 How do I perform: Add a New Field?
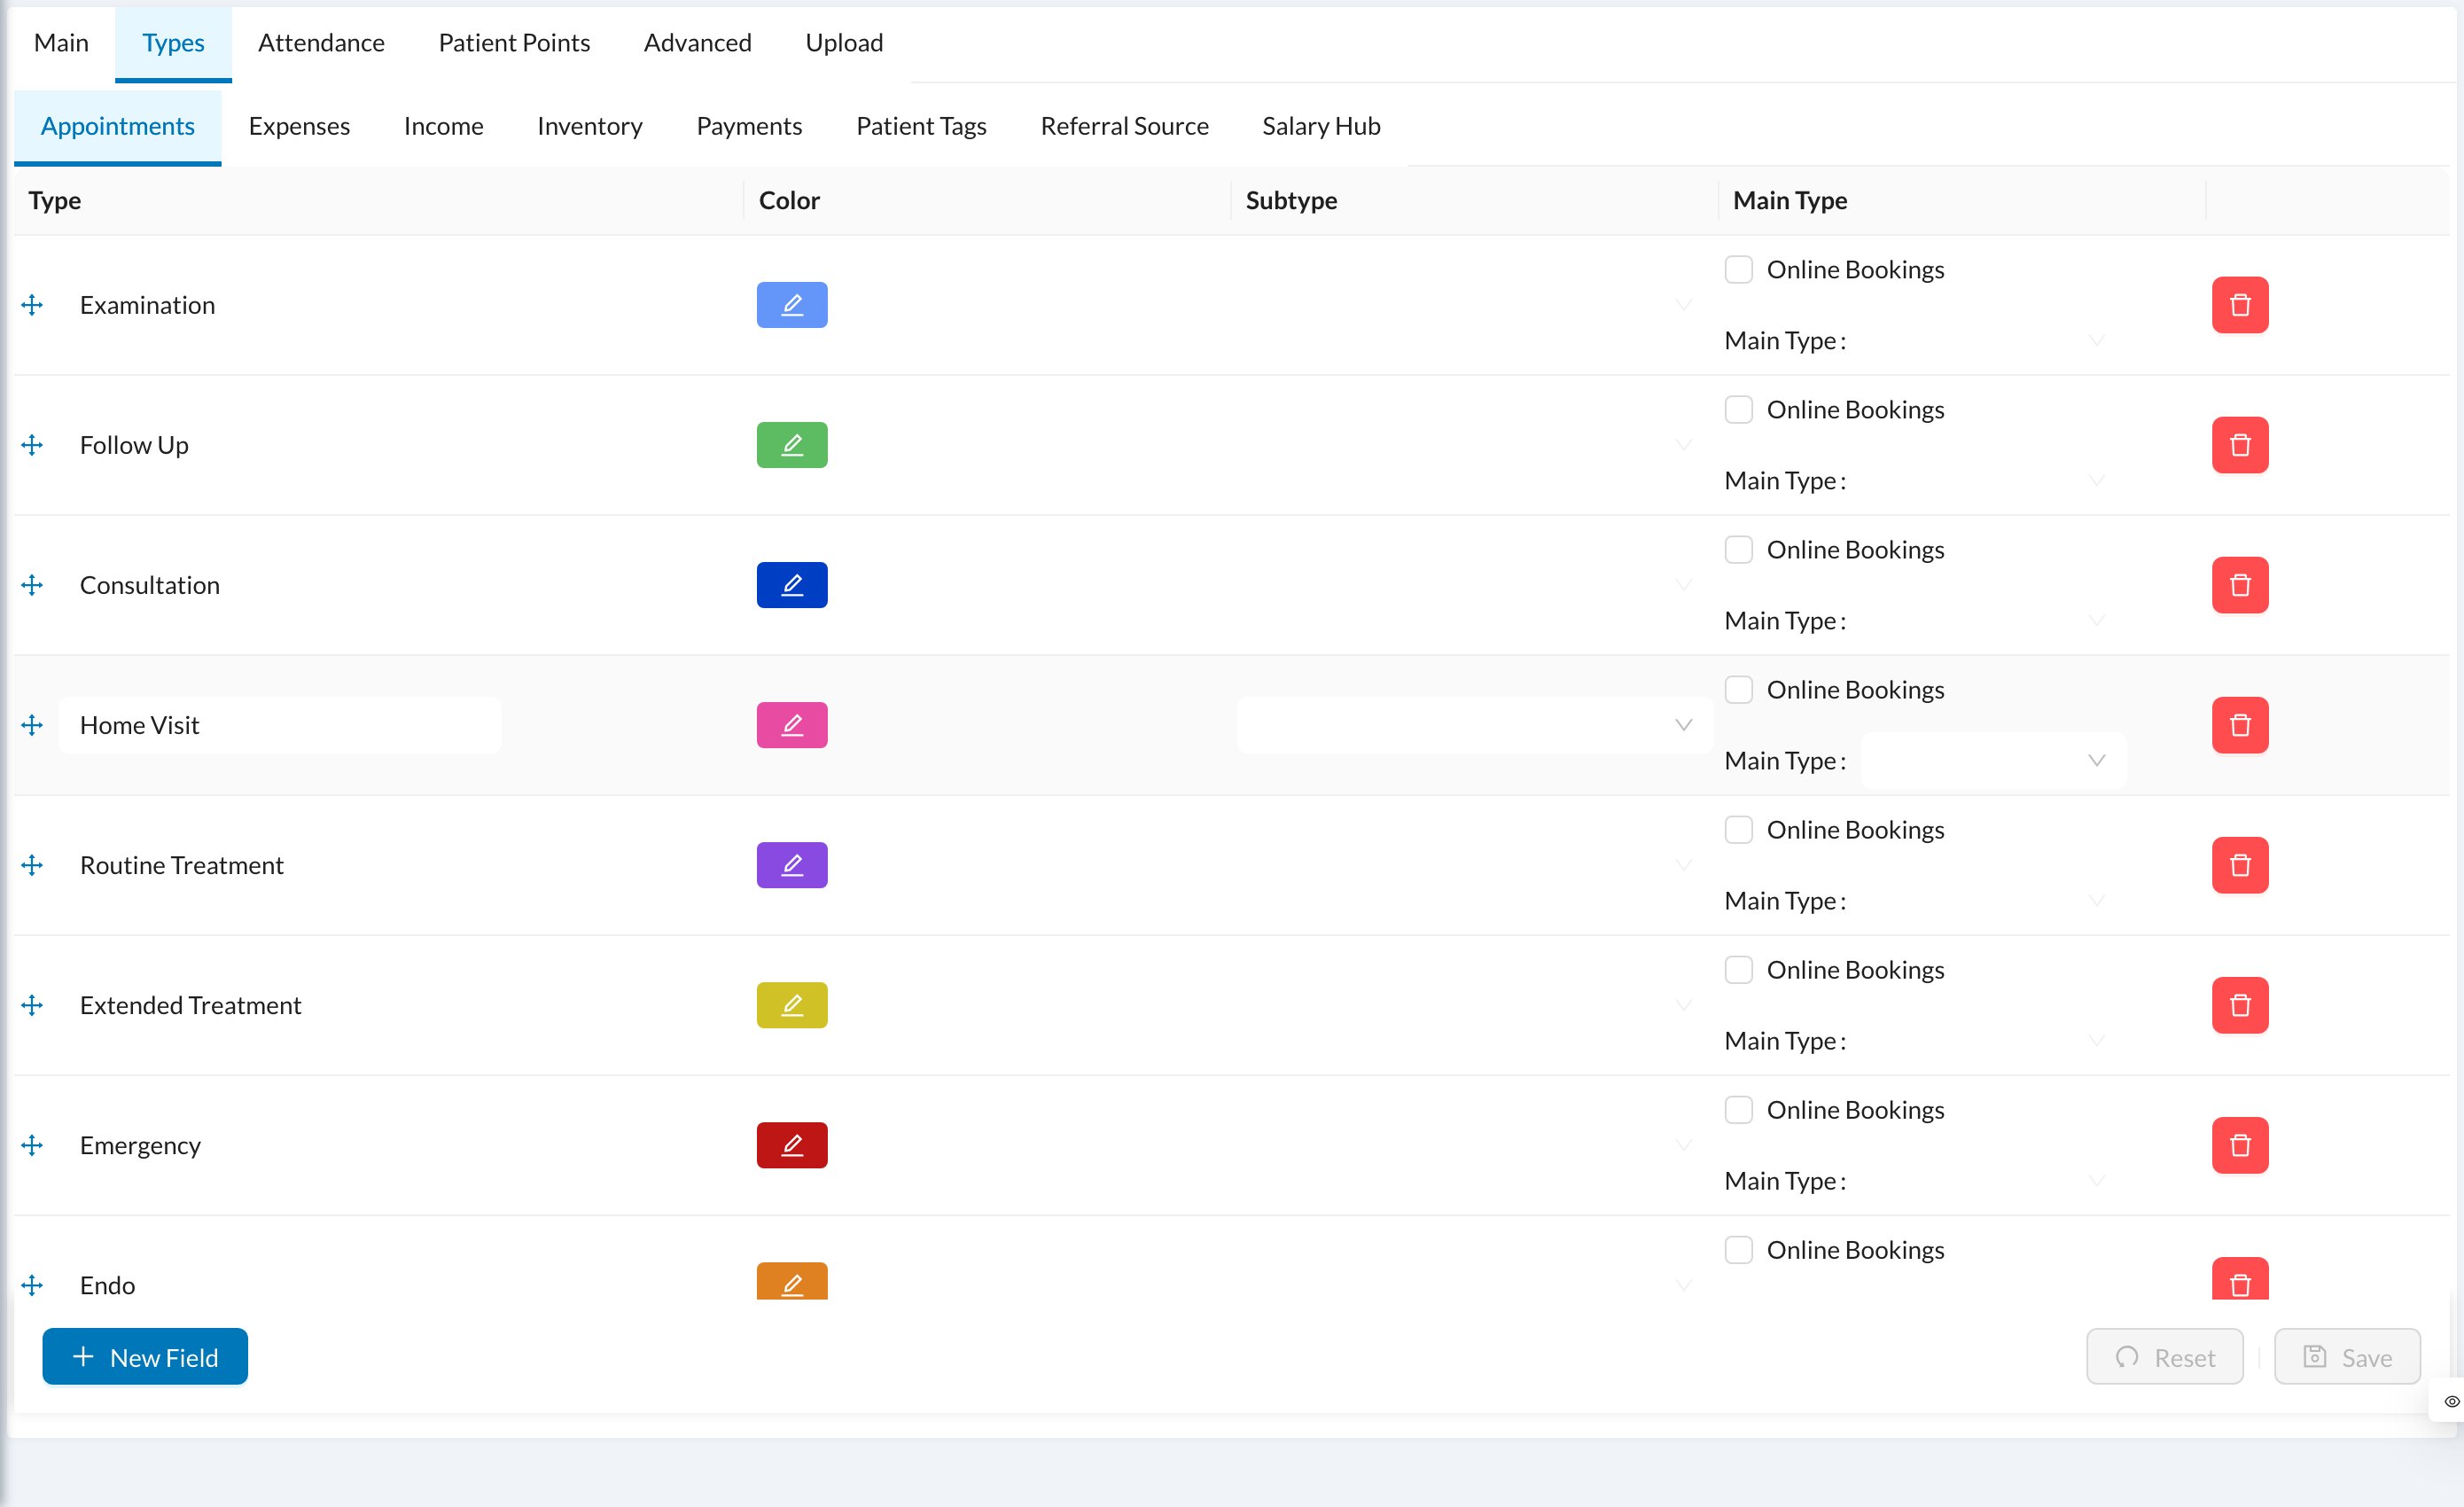pos(145,1357)
